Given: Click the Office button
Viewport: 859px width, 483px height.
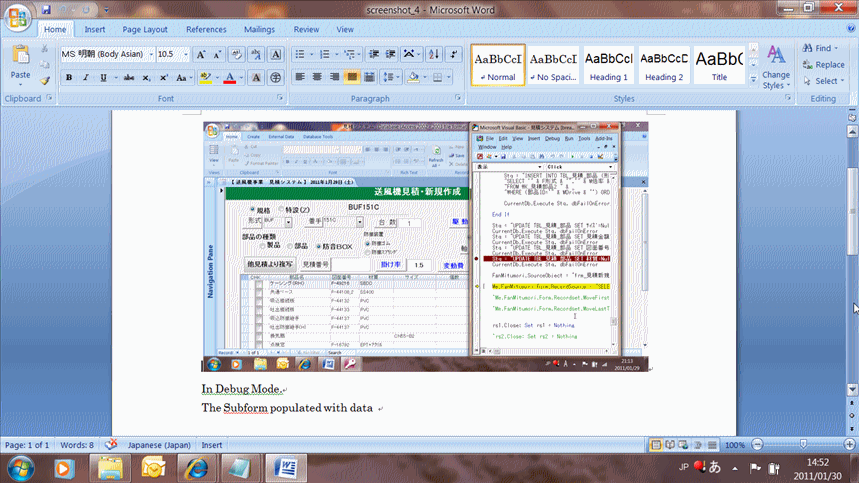Looking at the screenshot, I should tap(18, 18).
